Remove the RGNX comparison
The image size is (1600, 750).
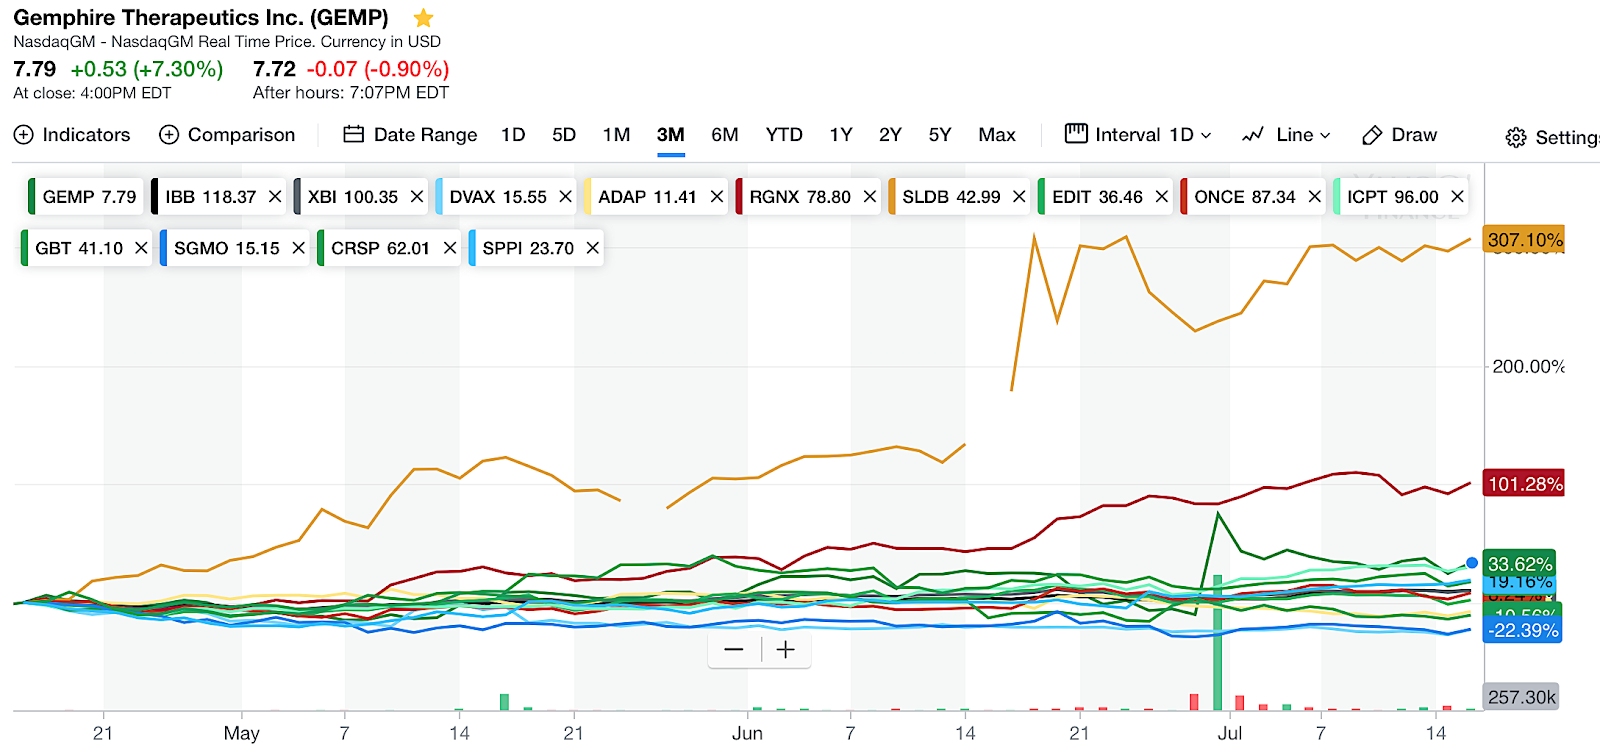pyautogui.click(x=870, y=197)
